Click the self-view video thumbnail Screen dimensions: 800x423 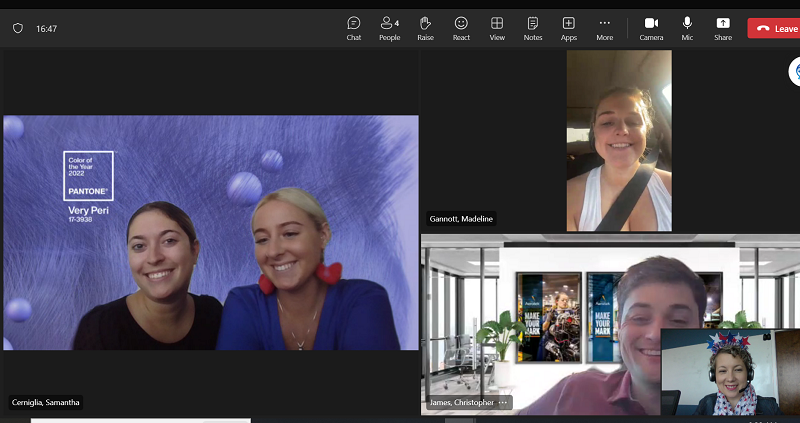730,372
